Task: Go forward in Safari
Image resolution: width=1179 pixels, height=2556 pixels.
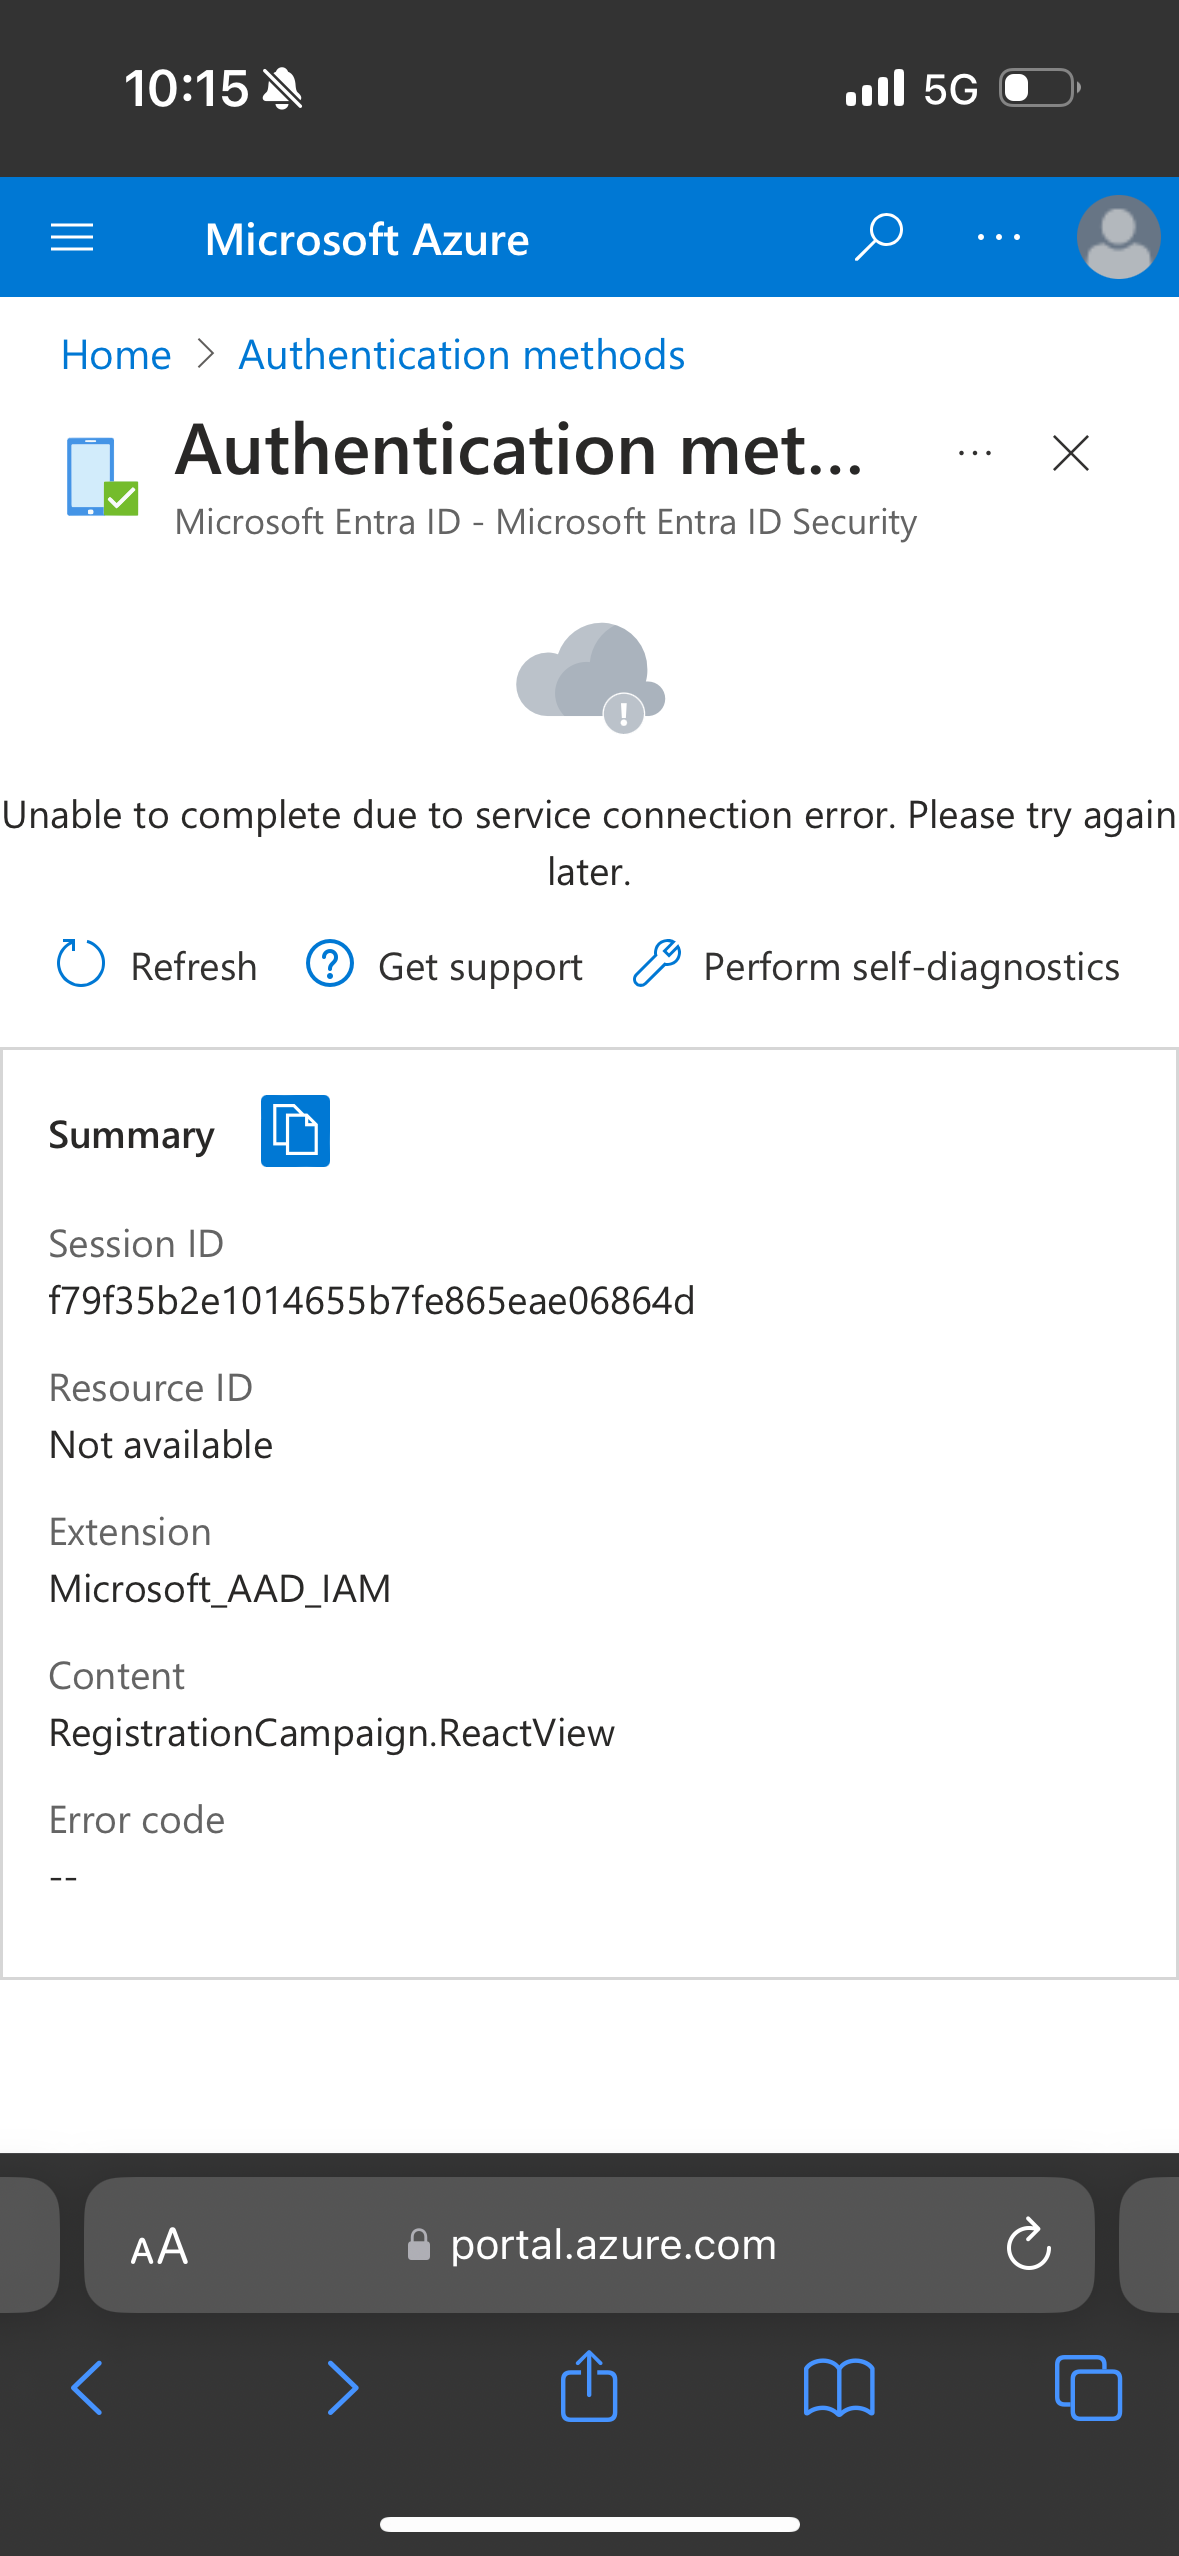Action: coord(342,2388)
